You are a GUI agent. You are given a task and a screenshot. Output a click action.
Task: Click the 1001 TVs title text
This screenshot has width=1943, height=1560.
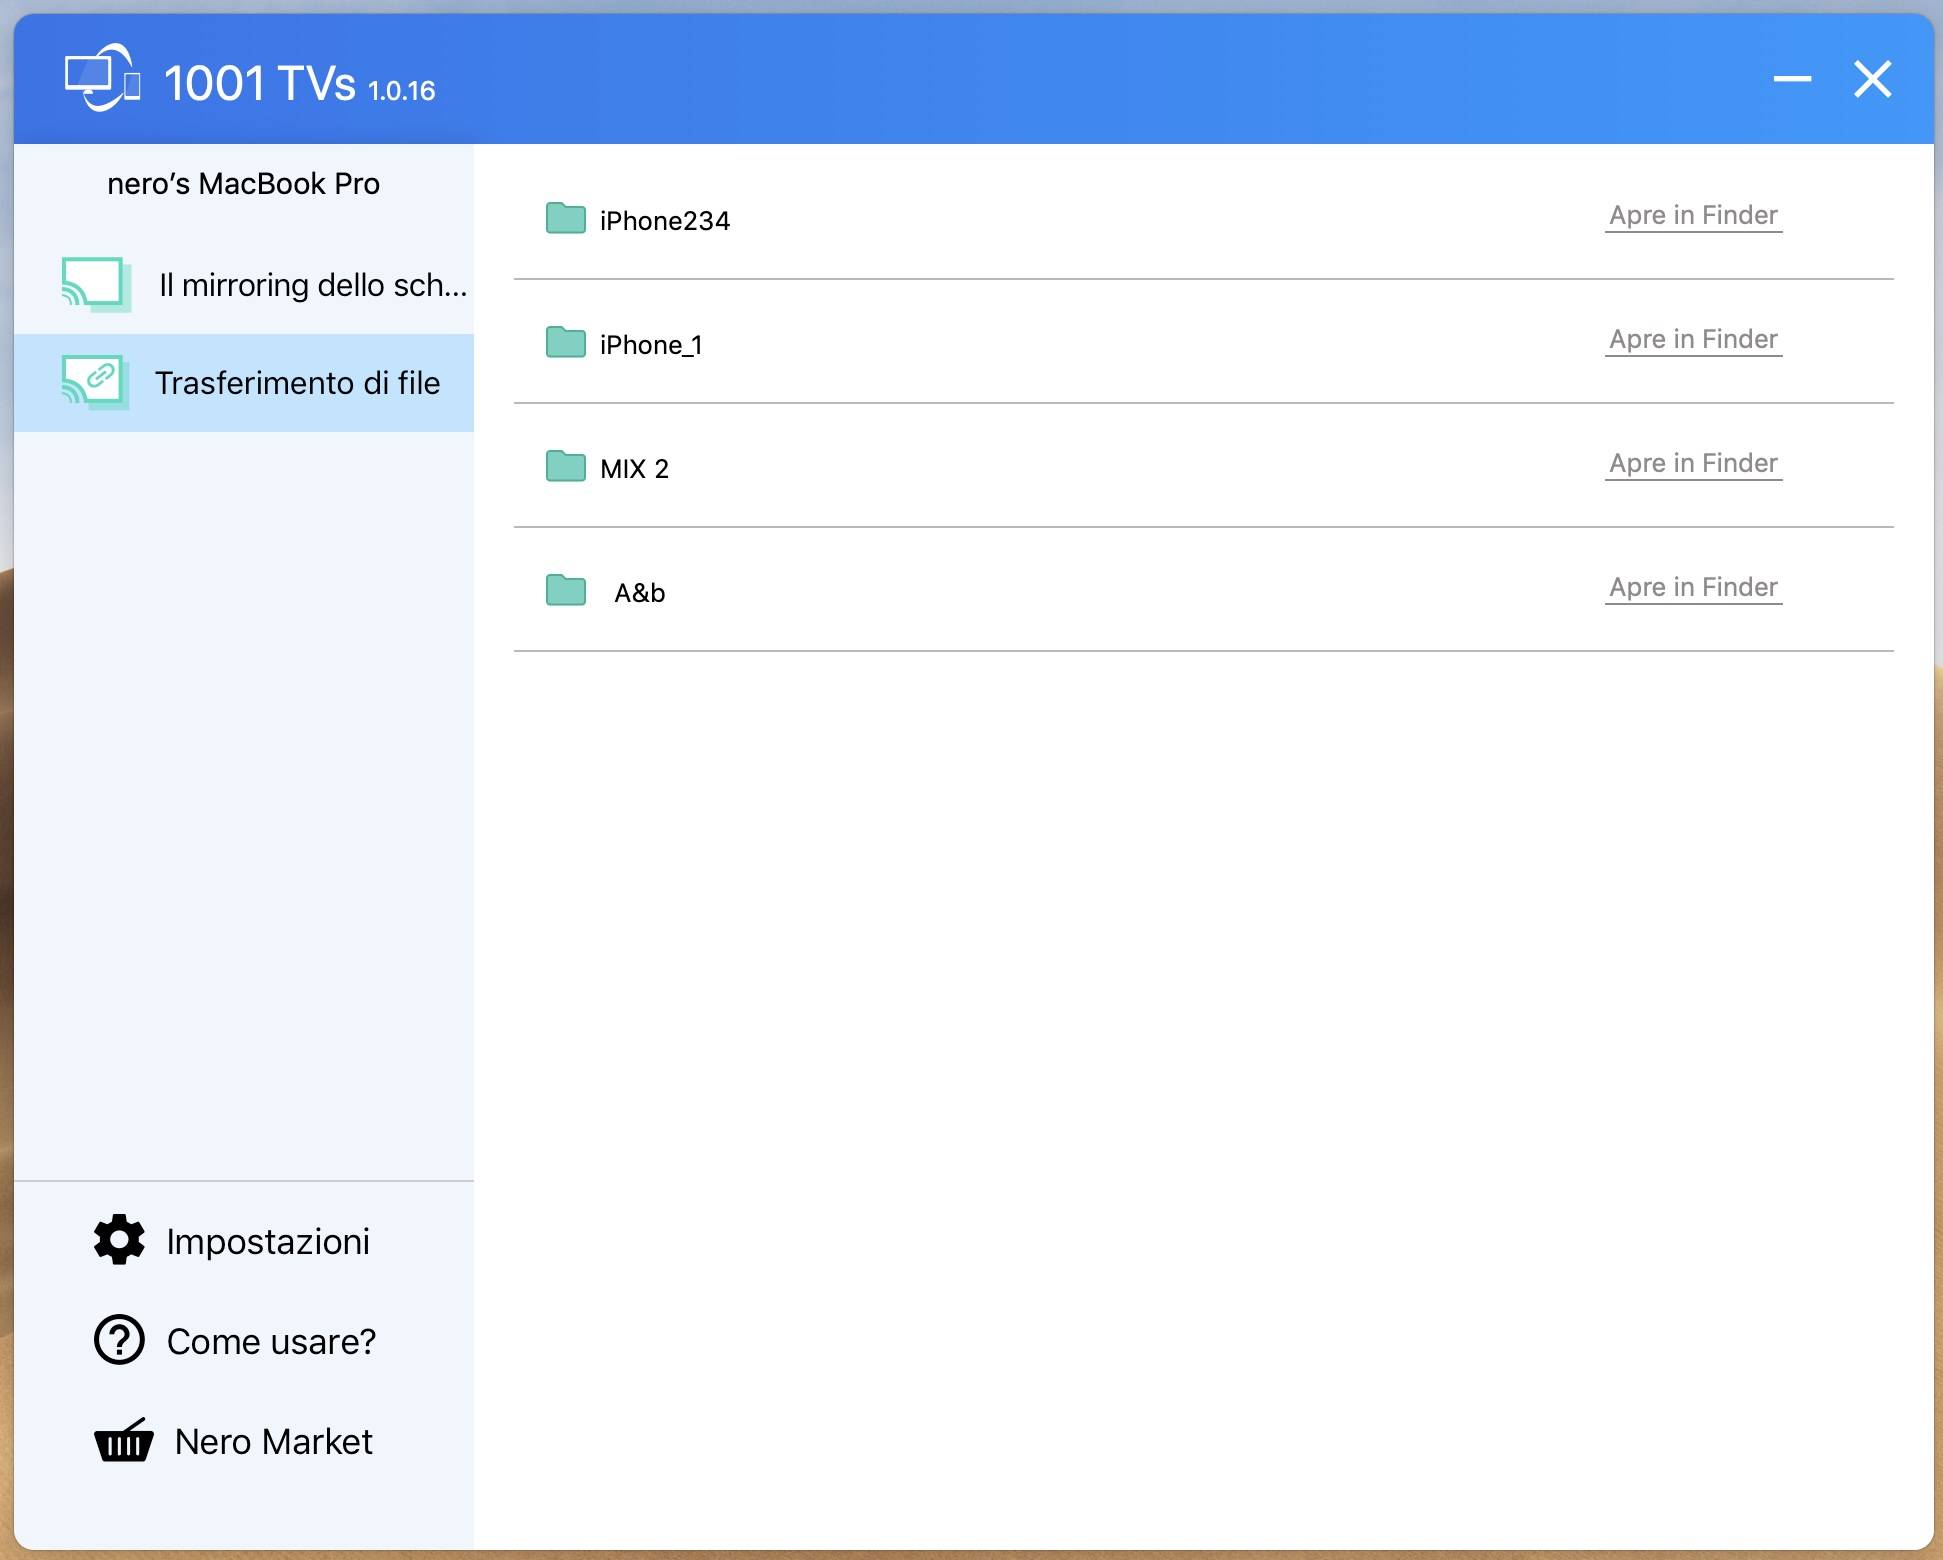click(x=259, y=83)
